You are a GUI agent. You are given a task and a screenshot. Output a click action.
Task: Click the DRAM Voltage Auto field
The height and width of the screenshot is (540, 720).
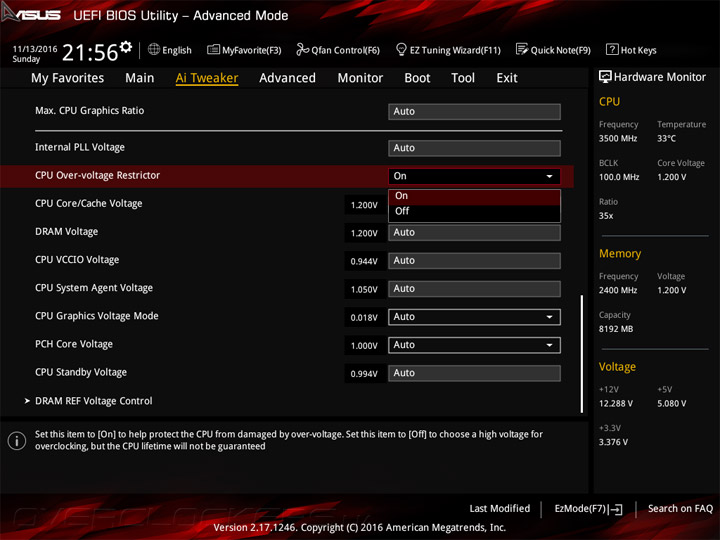click(474, 233)
